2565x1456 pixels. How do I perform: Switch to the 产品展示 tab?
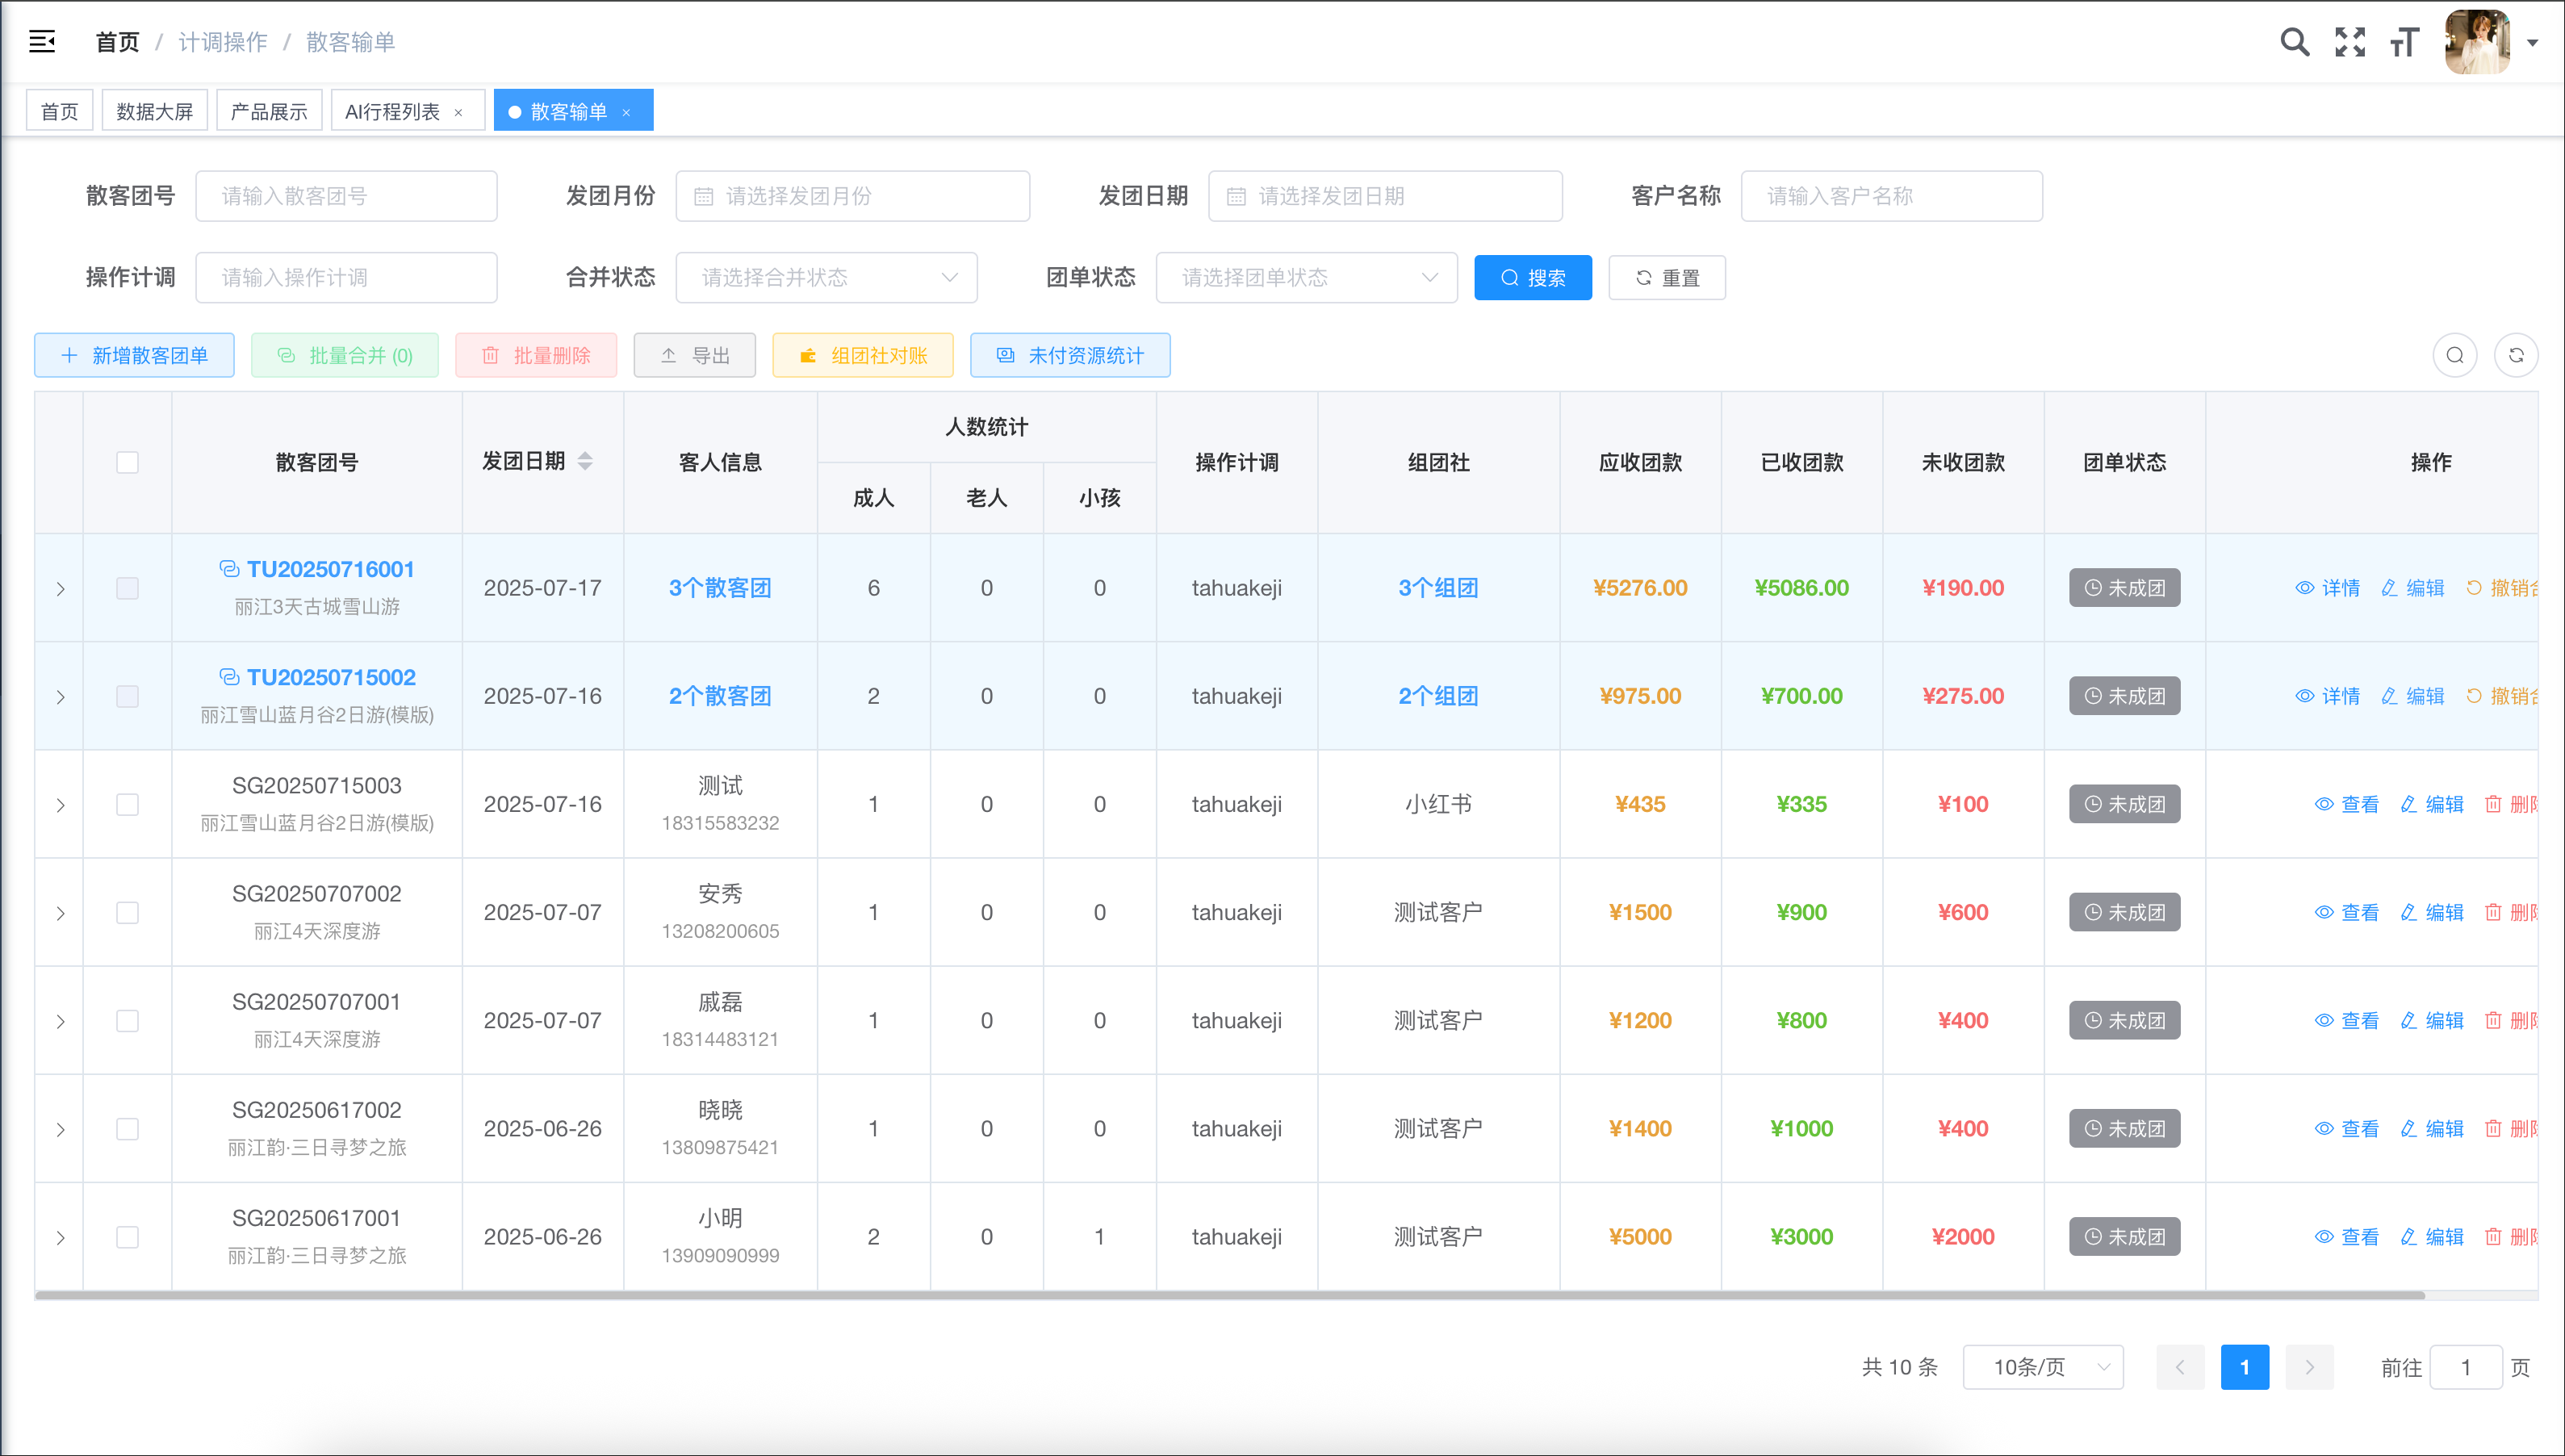pyautogui.click(x=268, y=110)
